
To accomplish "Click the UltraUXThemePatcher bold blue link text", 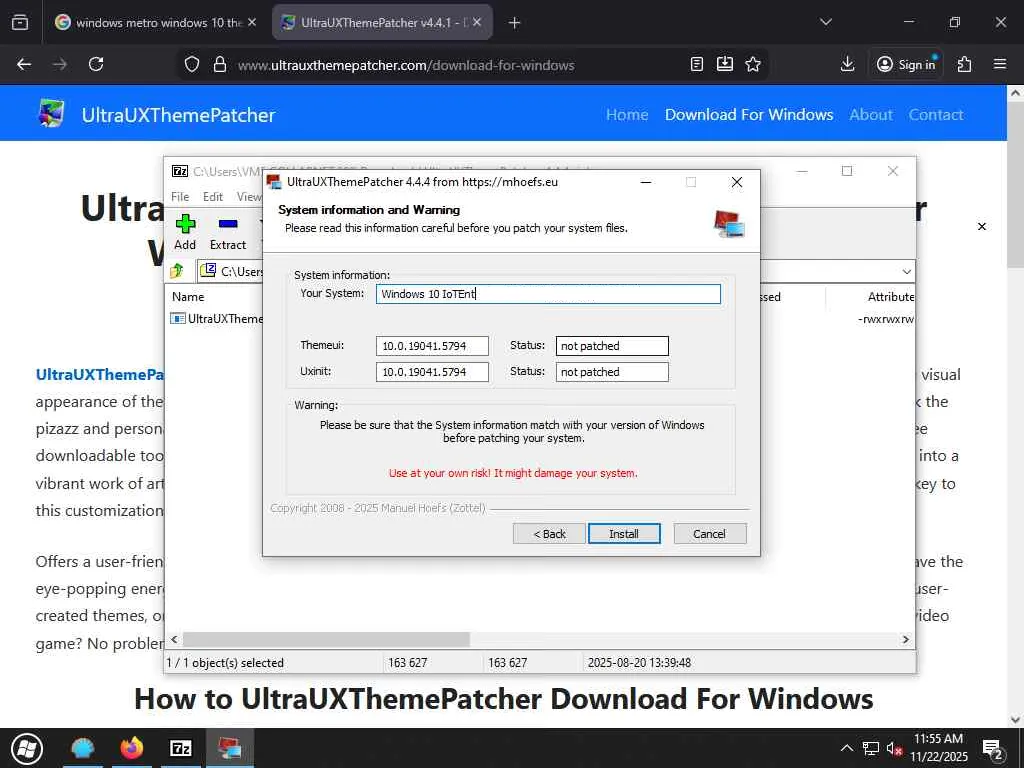I will pyautogui.click(x=100, y=374).
